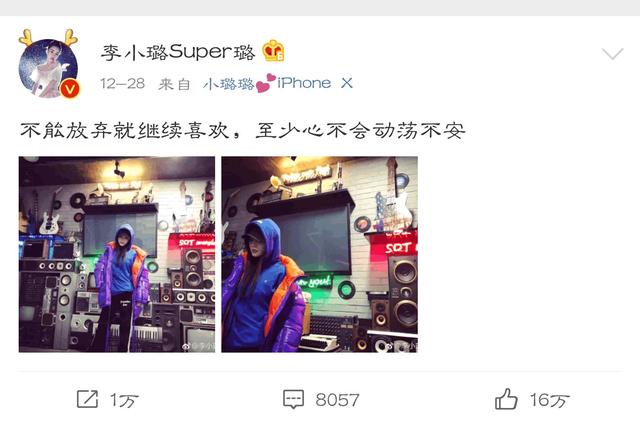Viewport: 640px width, 425px height.
Task: Open username 李小璐Super璐 profile link
Action: pyautogui.click(x=178, y=52)
